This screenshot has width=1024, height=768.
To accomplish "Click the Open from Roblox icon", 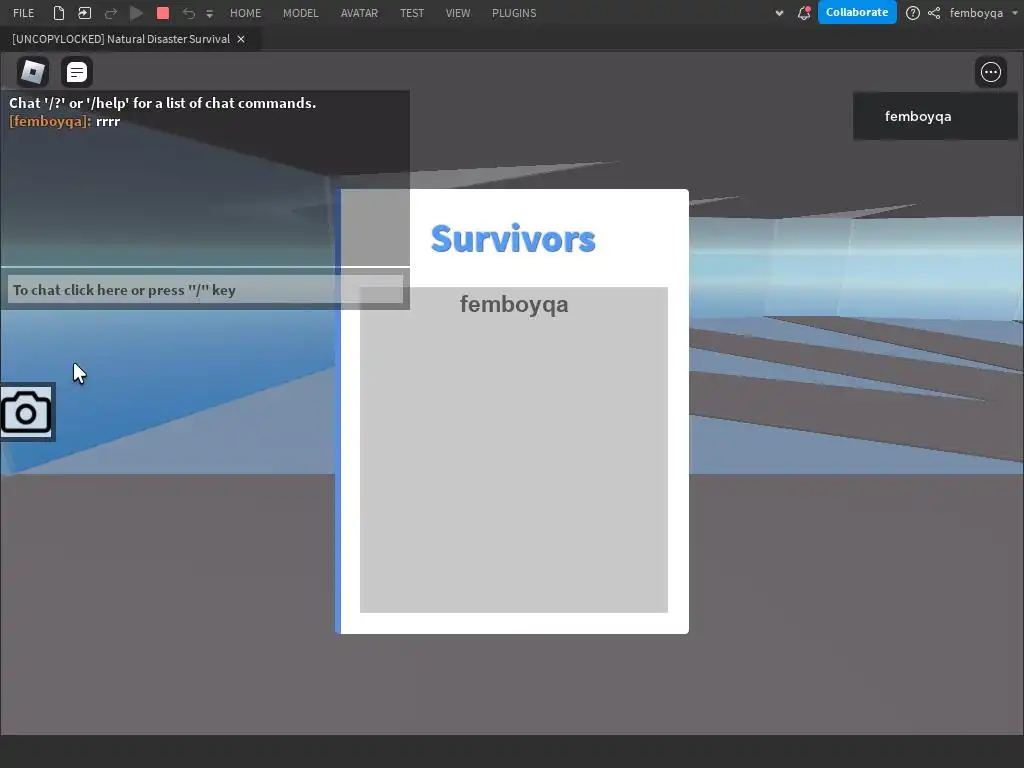I will tap(84, 13).
